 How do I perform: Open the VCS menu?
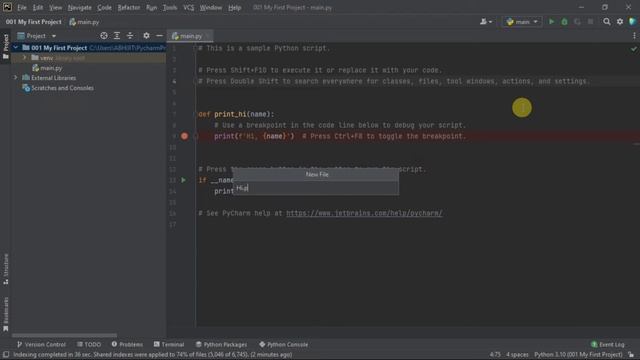tap(189, 7)
